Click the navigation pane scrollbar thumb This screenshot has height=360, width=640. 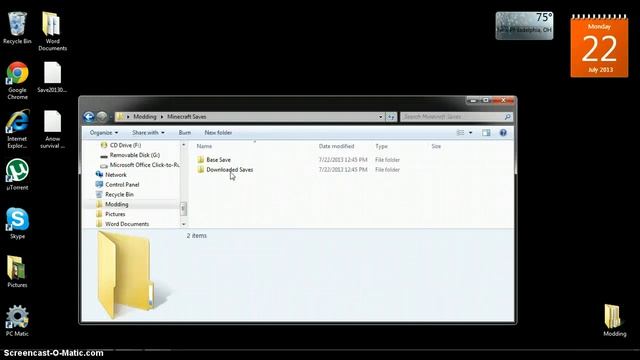click(183, 208)
